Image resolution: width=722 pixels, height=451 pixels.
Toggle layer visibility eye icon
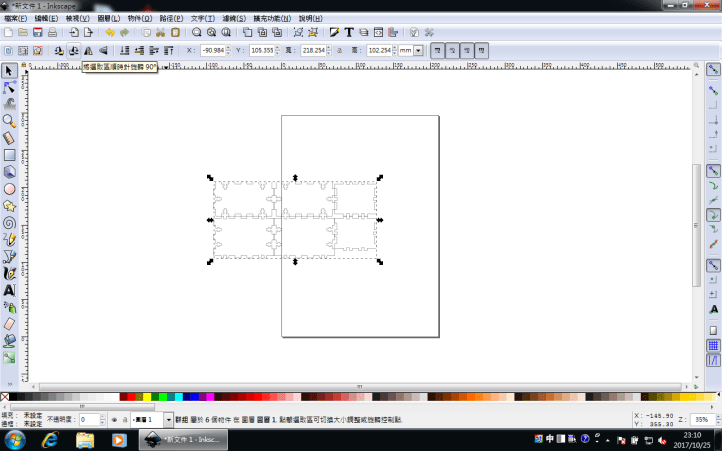115,420
